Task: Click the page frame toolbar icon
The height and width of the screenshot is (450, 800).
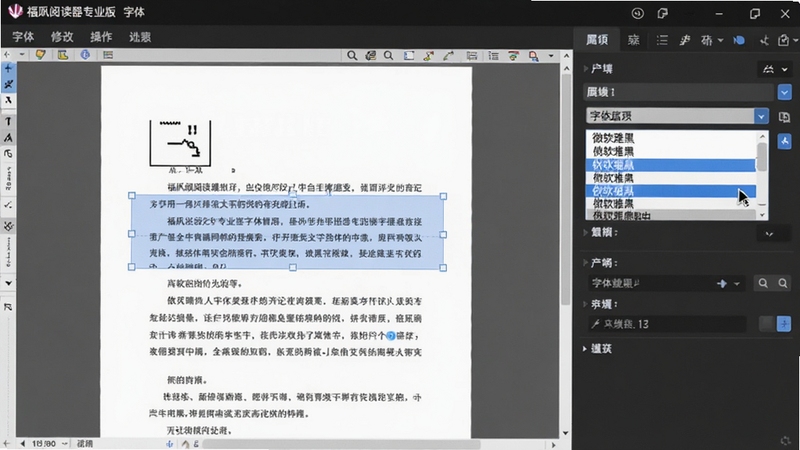Action: click(x=409, y=55)
